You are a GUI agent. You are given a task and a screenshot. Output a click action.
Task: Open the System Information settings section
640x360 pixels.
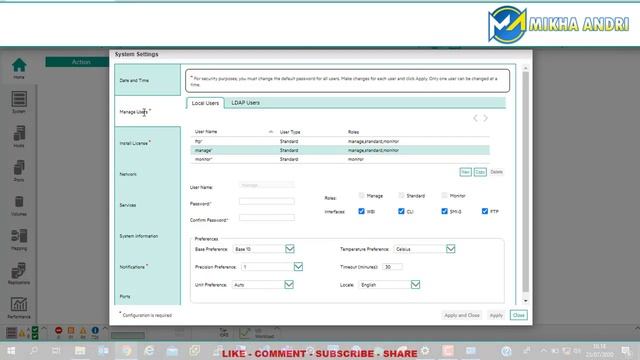(x=147, y=236)
